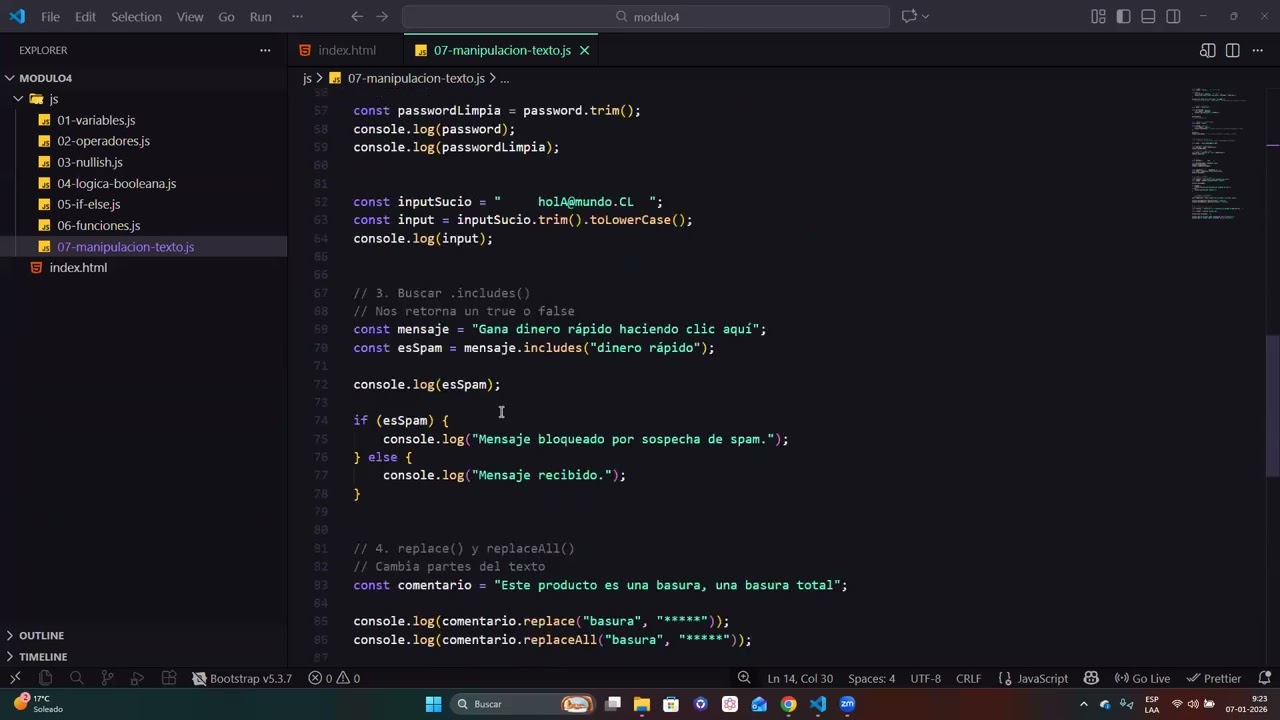Viewport: 1280px width, 720px height.
Task: Switch to the index.html editor tab
Action: tap(346, 50)
